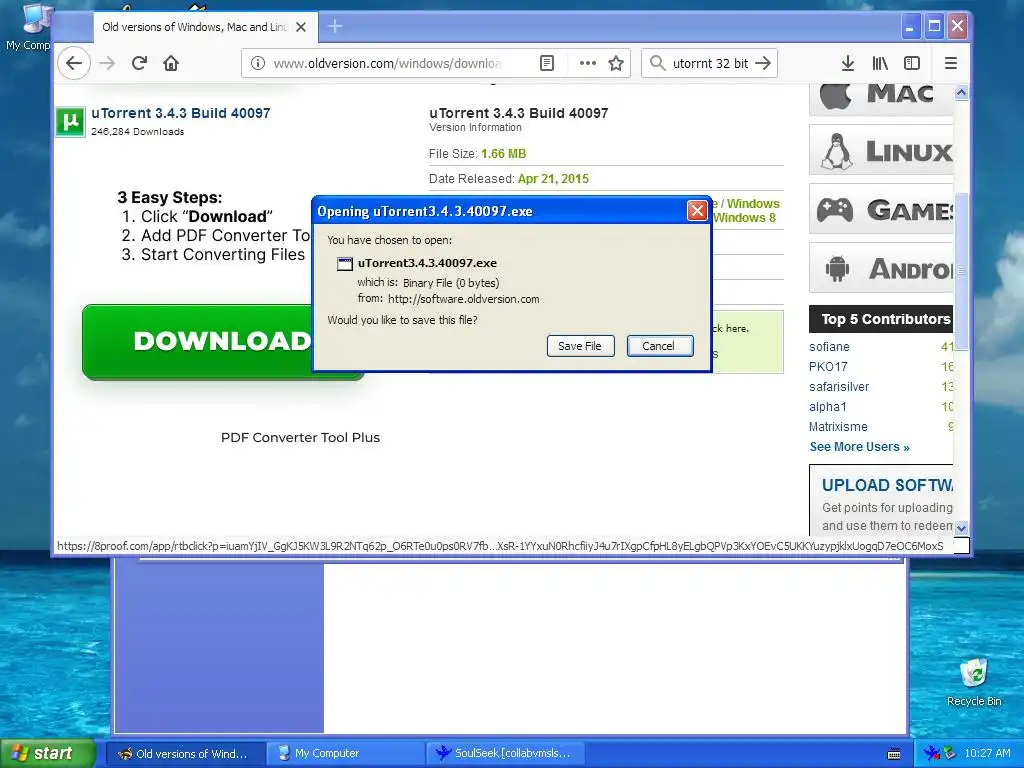Toggle reader view icon in address bar
The image size is (1024, 768).
547,63
